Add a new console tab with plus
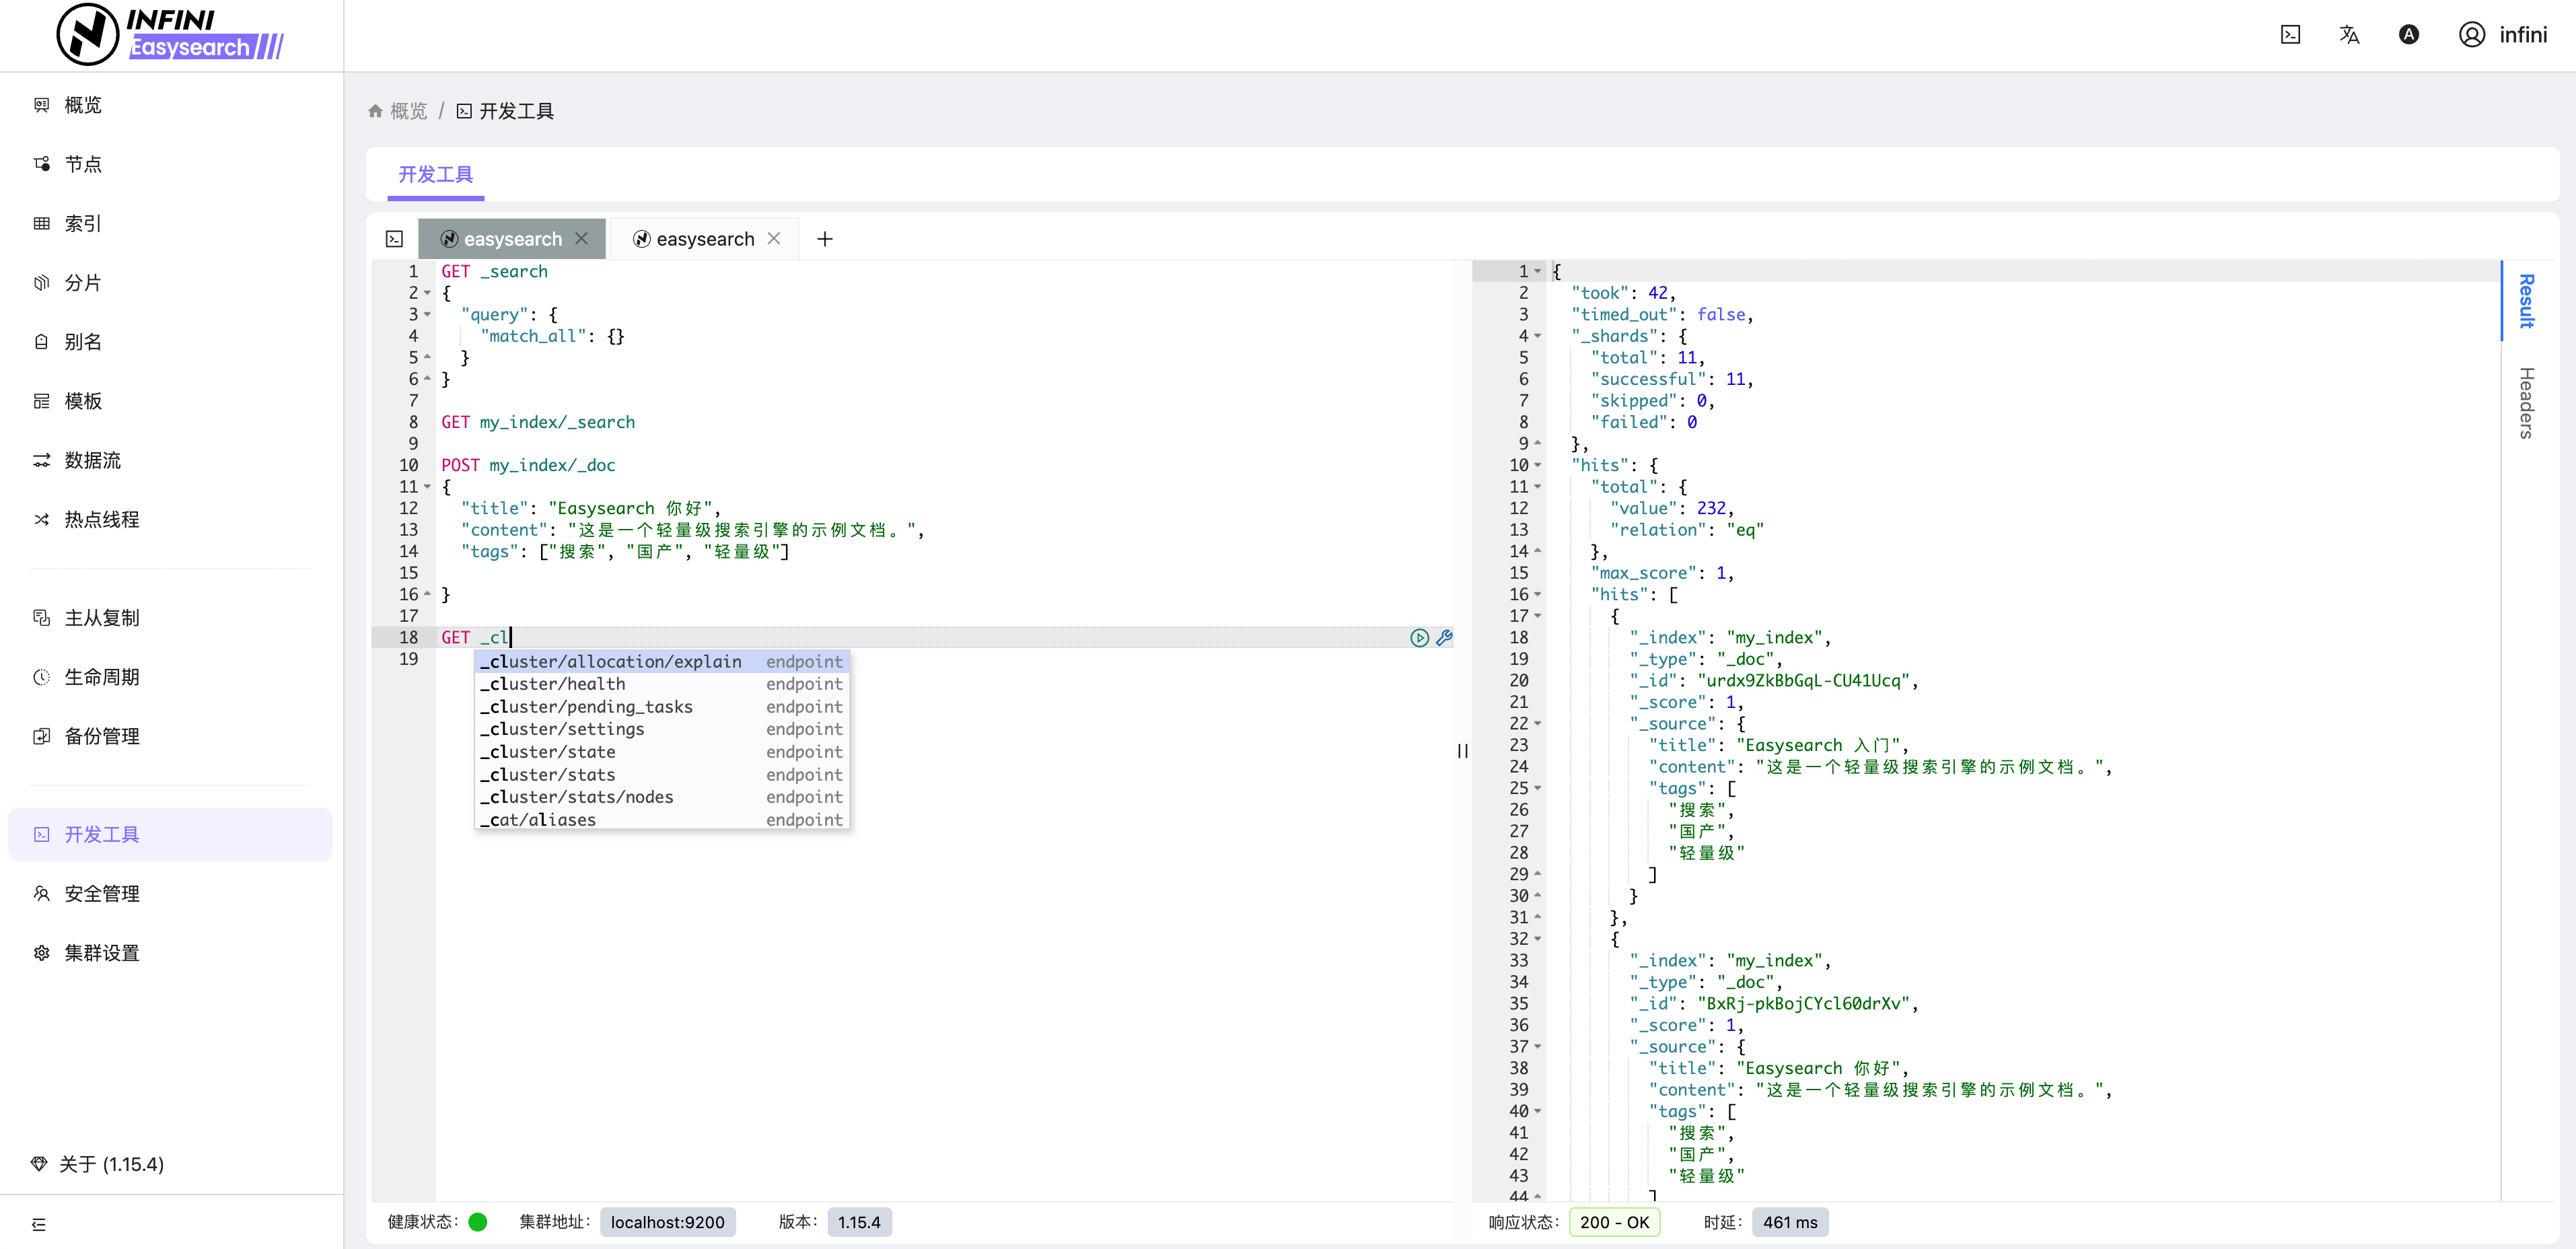2576x1249 pixels. tap(824, 239)
